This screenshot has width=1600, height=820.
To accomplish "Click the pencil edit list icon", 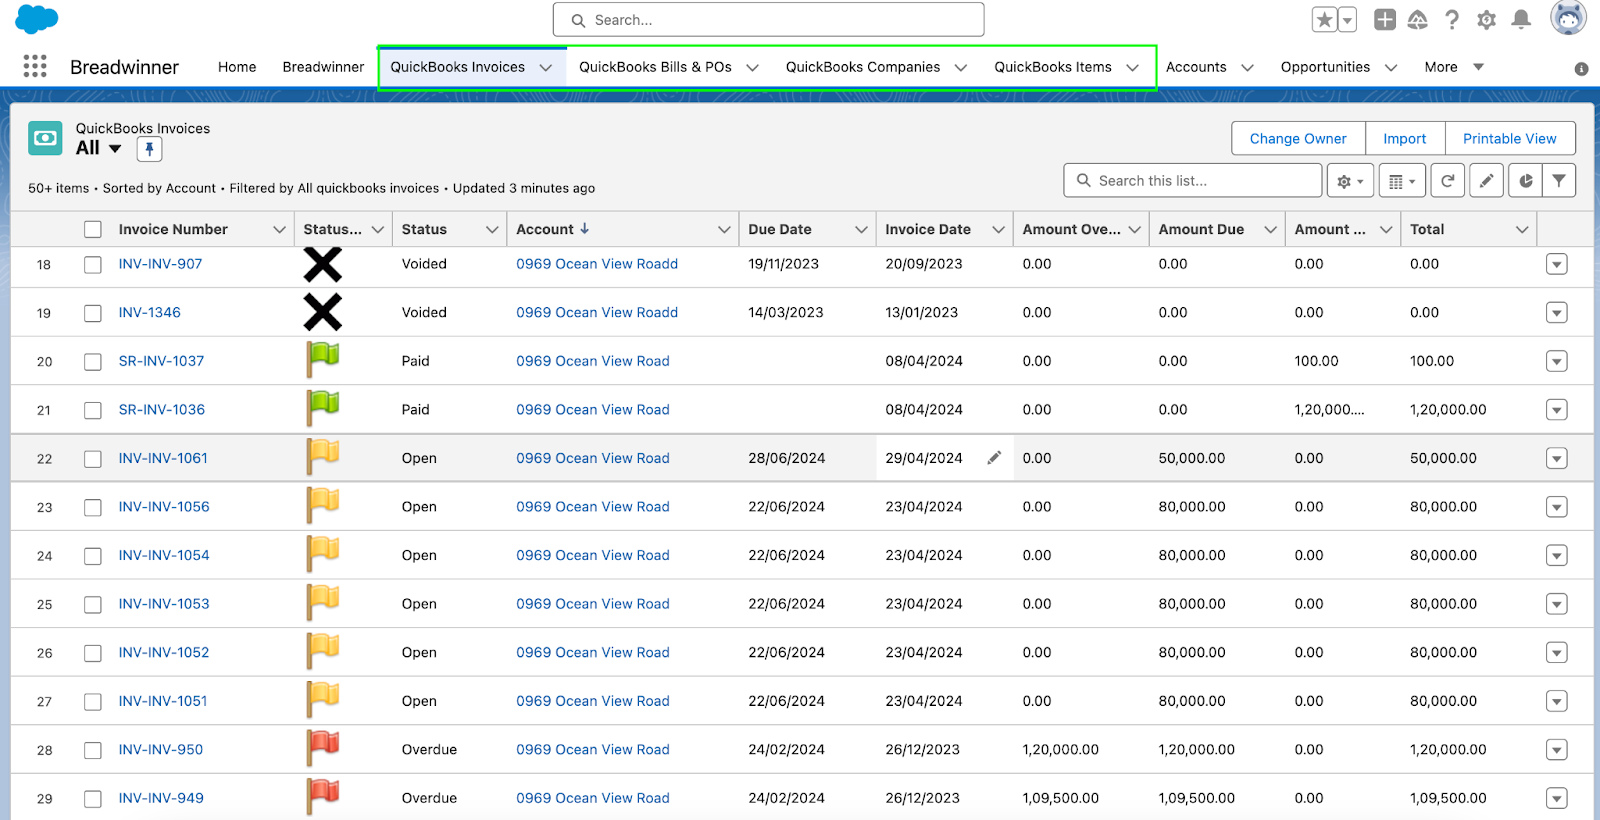I will click(x=1486, y=181).
